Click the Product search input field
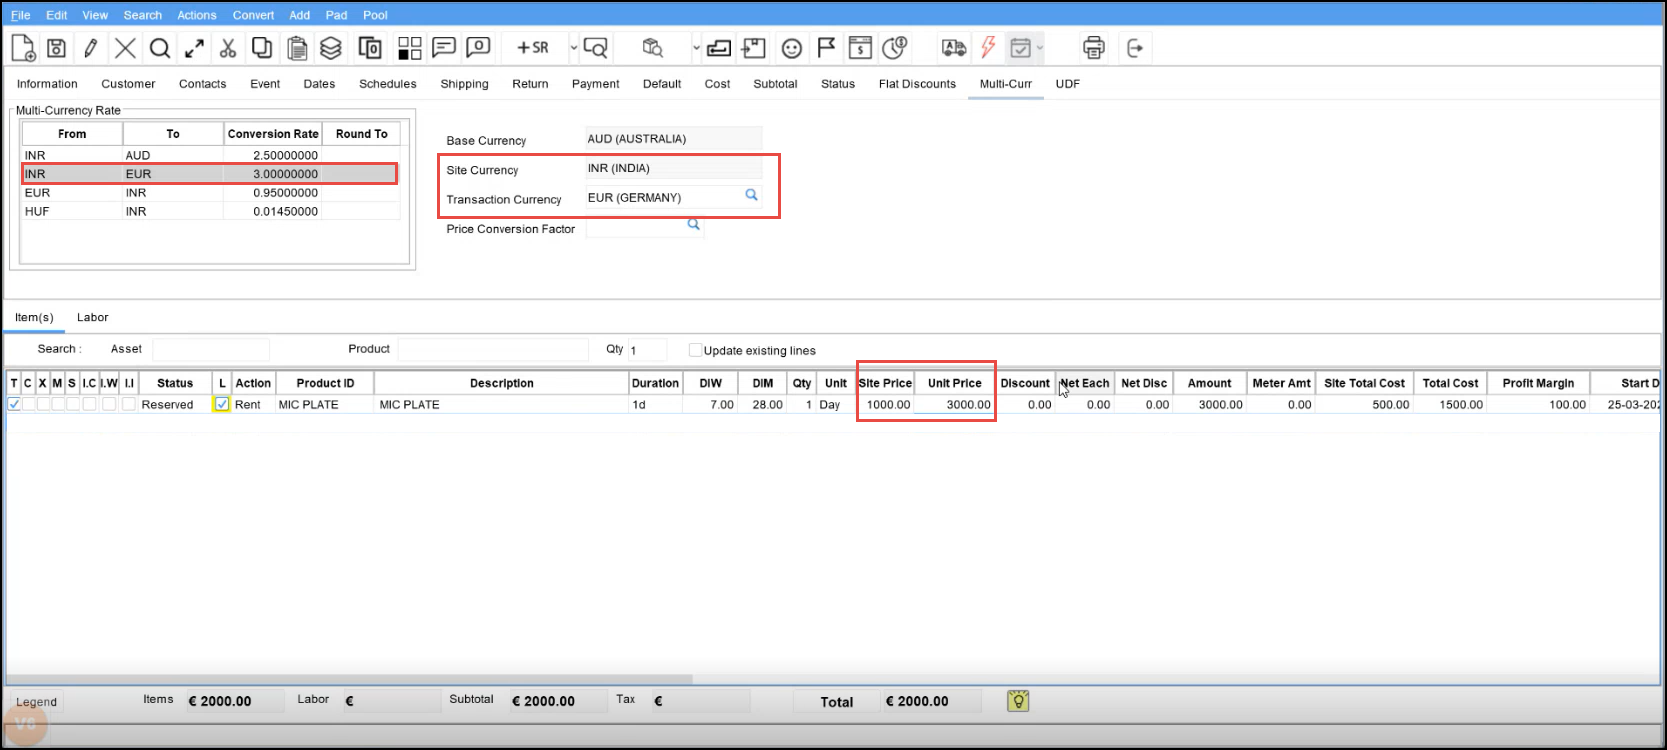 pyautogui.click(x=493, y=349)
